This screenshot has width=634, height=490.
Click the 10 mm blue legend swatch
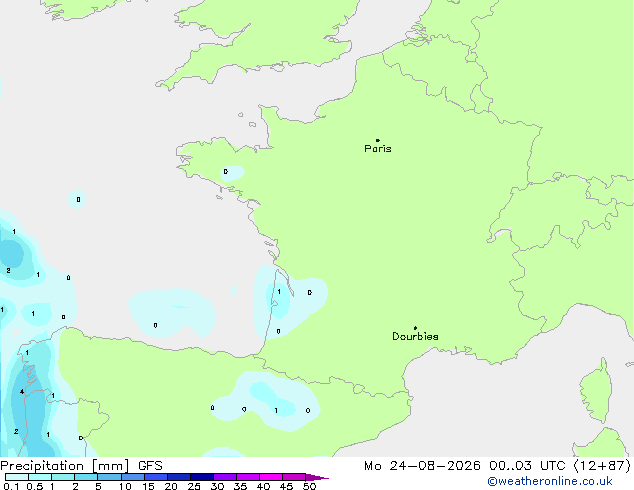pos(133,477)
